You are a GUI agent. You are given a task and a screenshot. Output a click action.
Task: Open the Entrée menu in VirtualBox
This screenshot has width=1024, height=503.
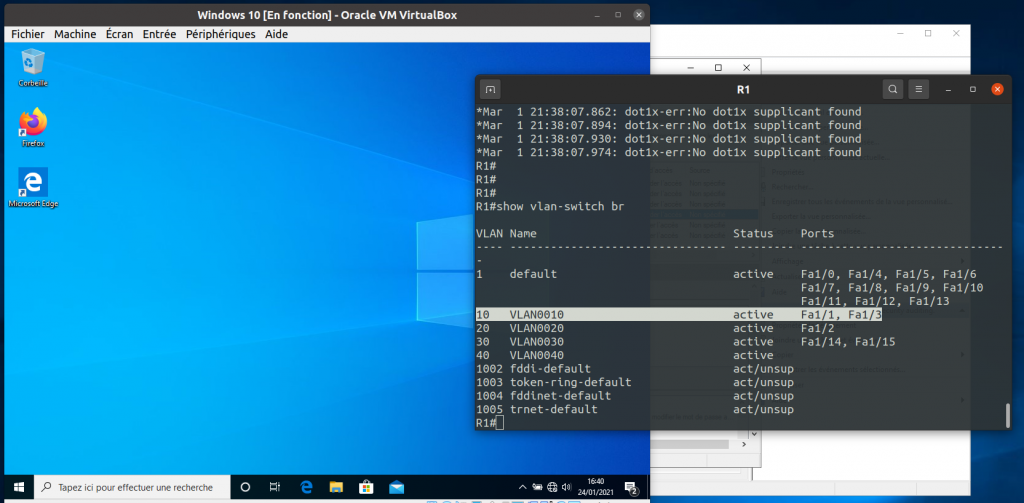pyautogui.click(x=159, y=34)
